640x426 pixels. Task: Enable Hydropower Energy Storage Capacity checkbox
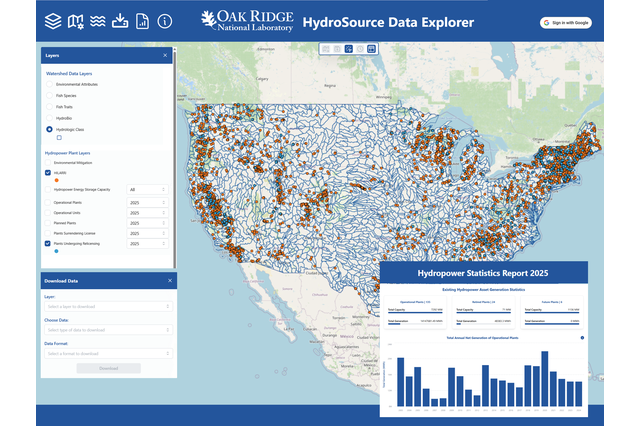click(x=48, y=189)
